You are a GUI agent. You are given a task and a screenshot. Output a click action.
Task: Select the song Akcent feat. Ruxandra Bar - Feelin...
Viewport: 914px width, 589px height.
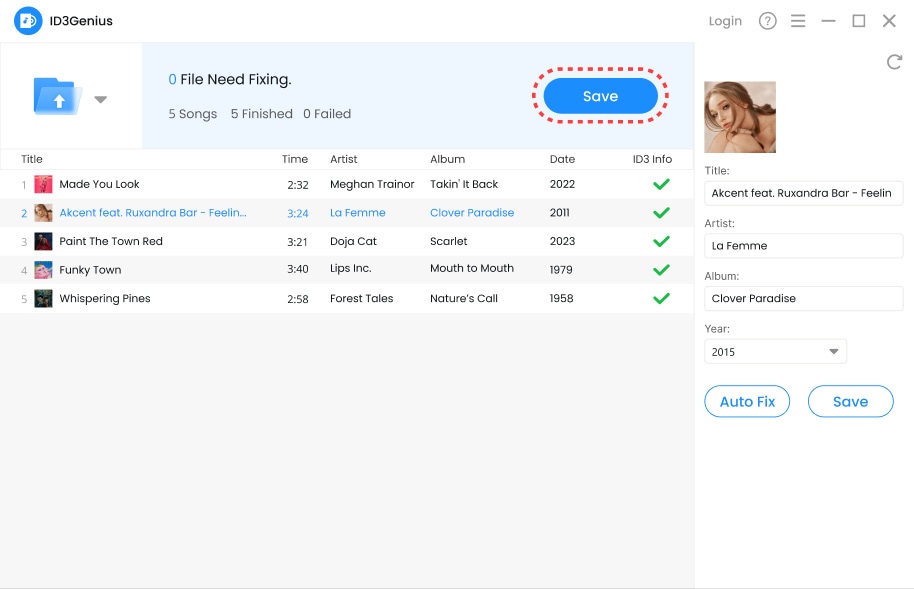153,213
